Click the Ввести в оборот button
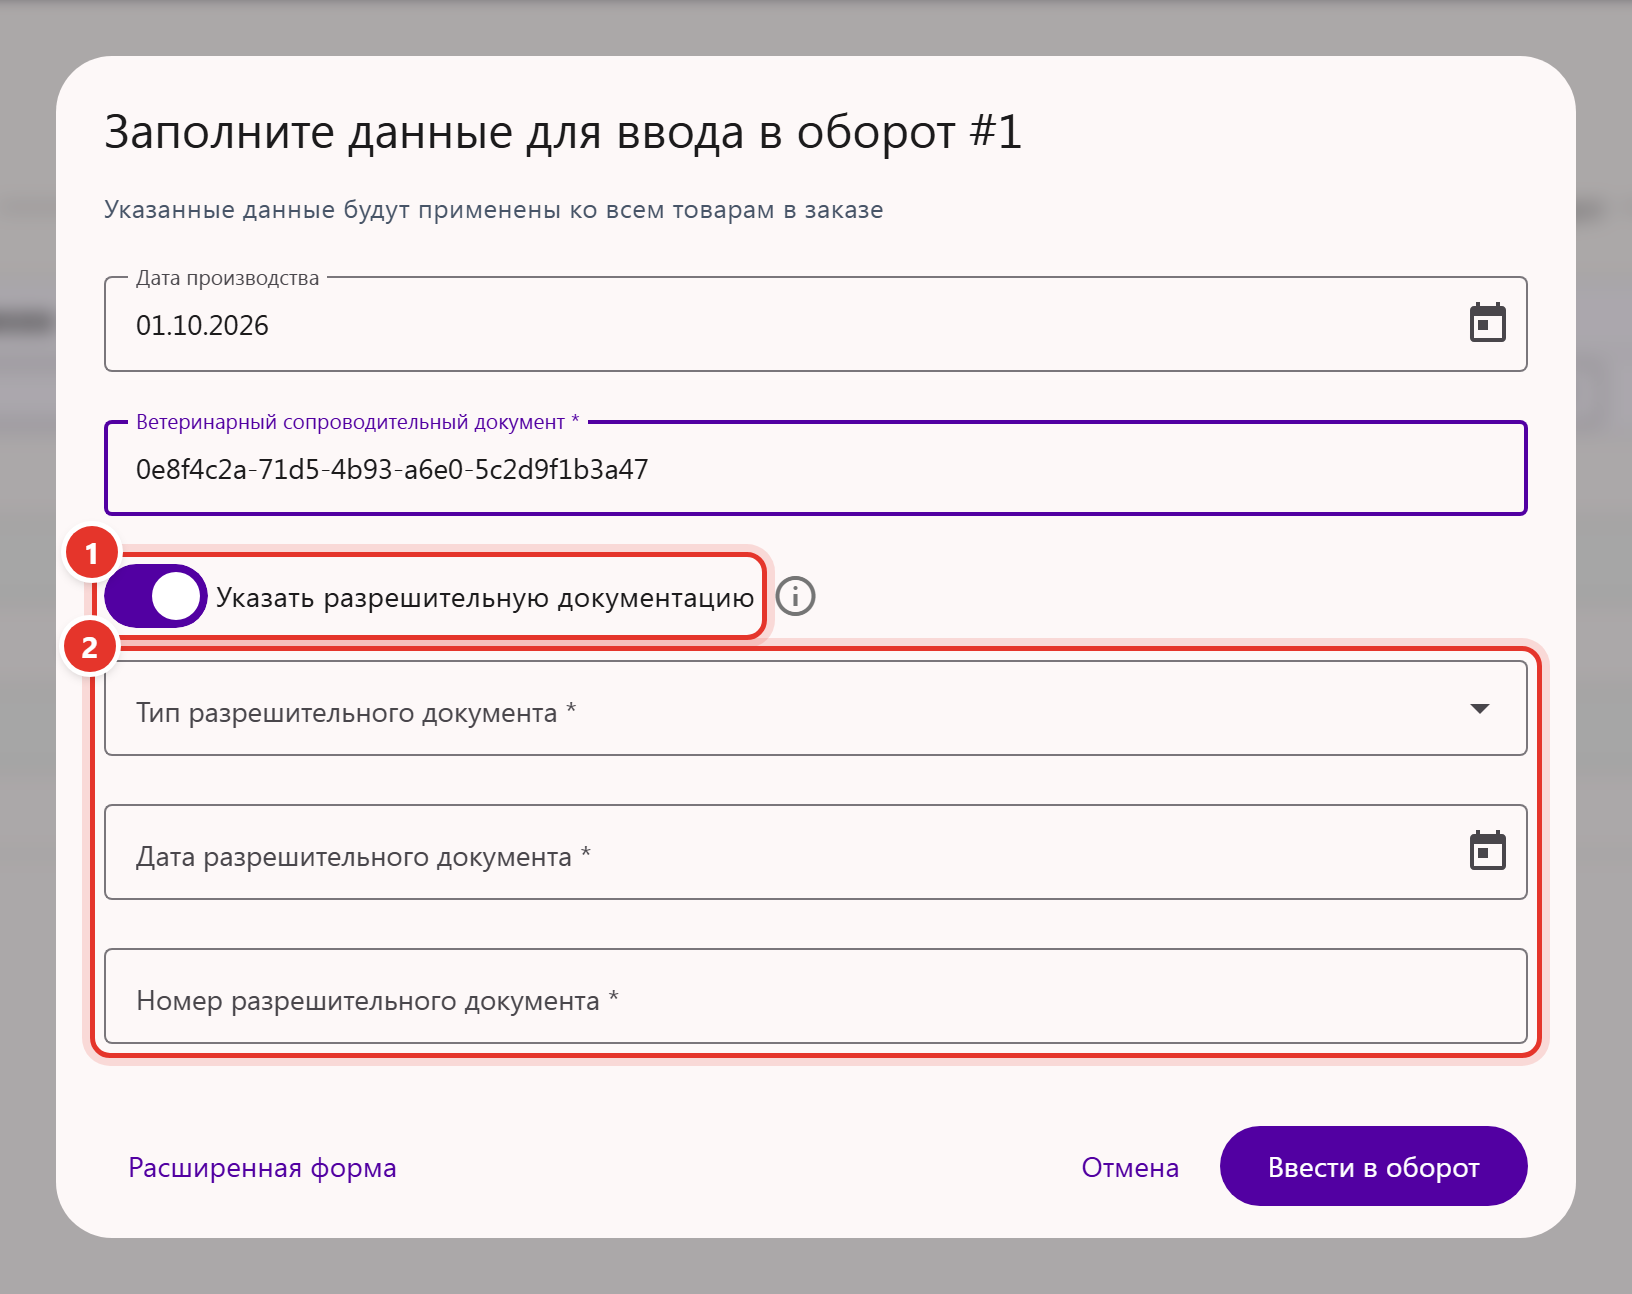Viewport: 1632px width, 1294px height. point(1373,1166)
